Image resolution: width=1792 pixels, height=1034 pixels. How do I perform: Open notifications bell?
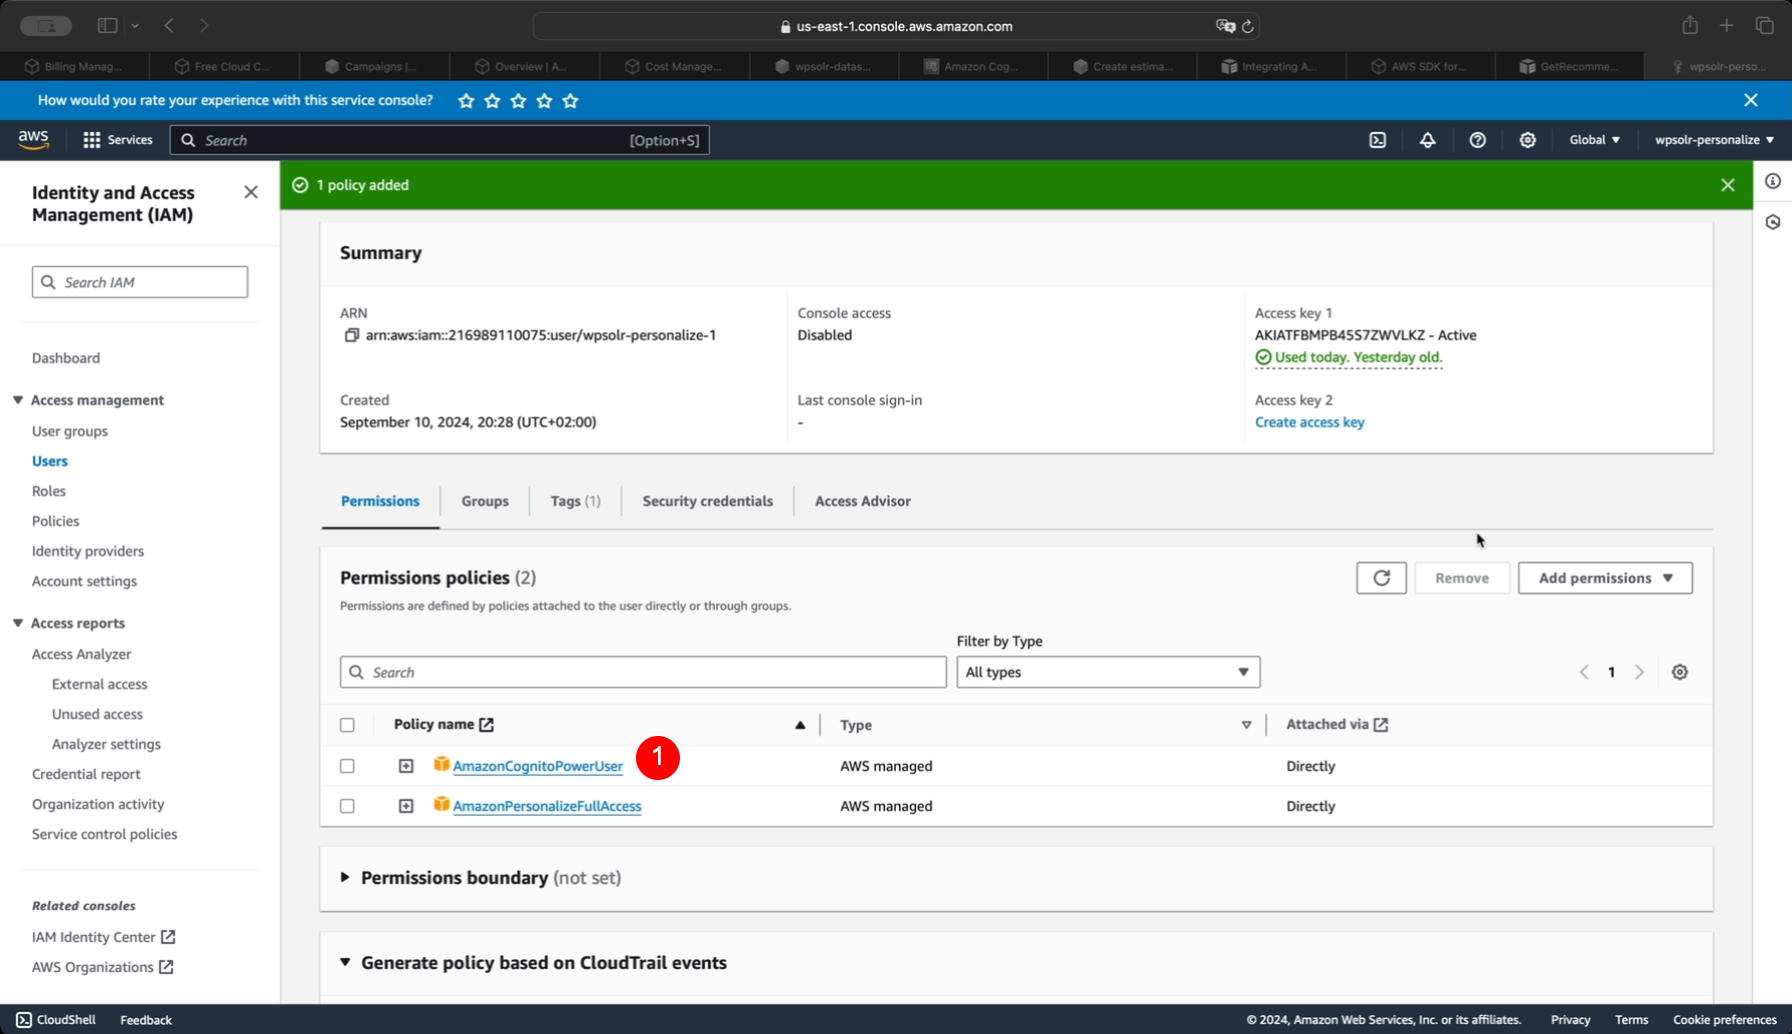click(1427, 140)
